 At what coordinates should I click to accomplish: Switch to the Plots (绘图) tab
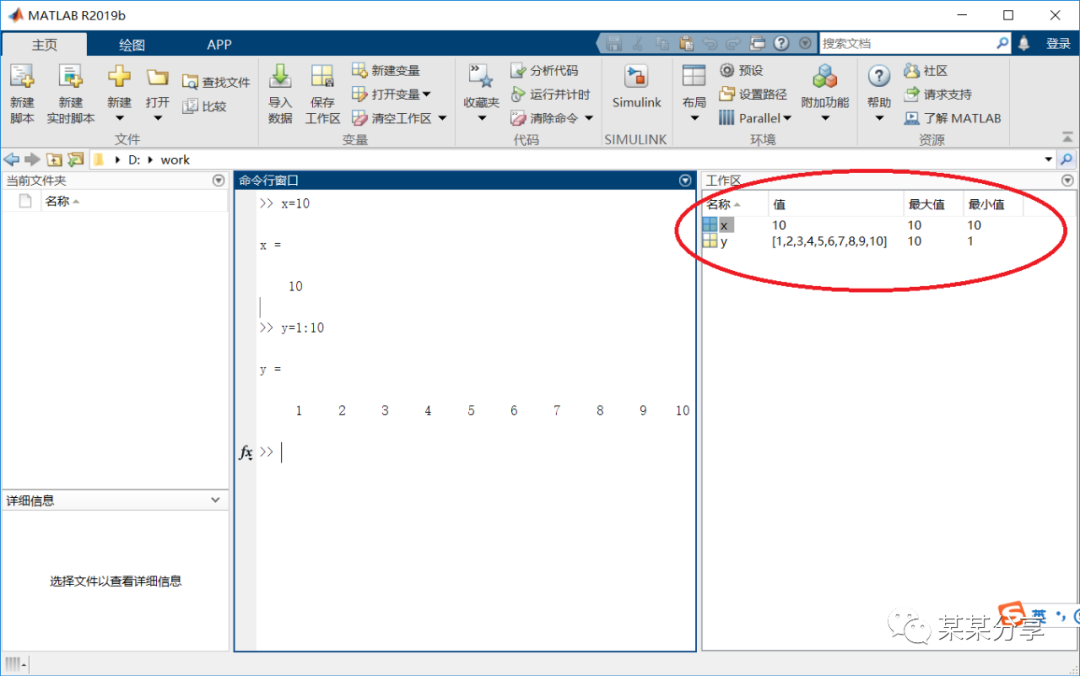pos(132,45)
